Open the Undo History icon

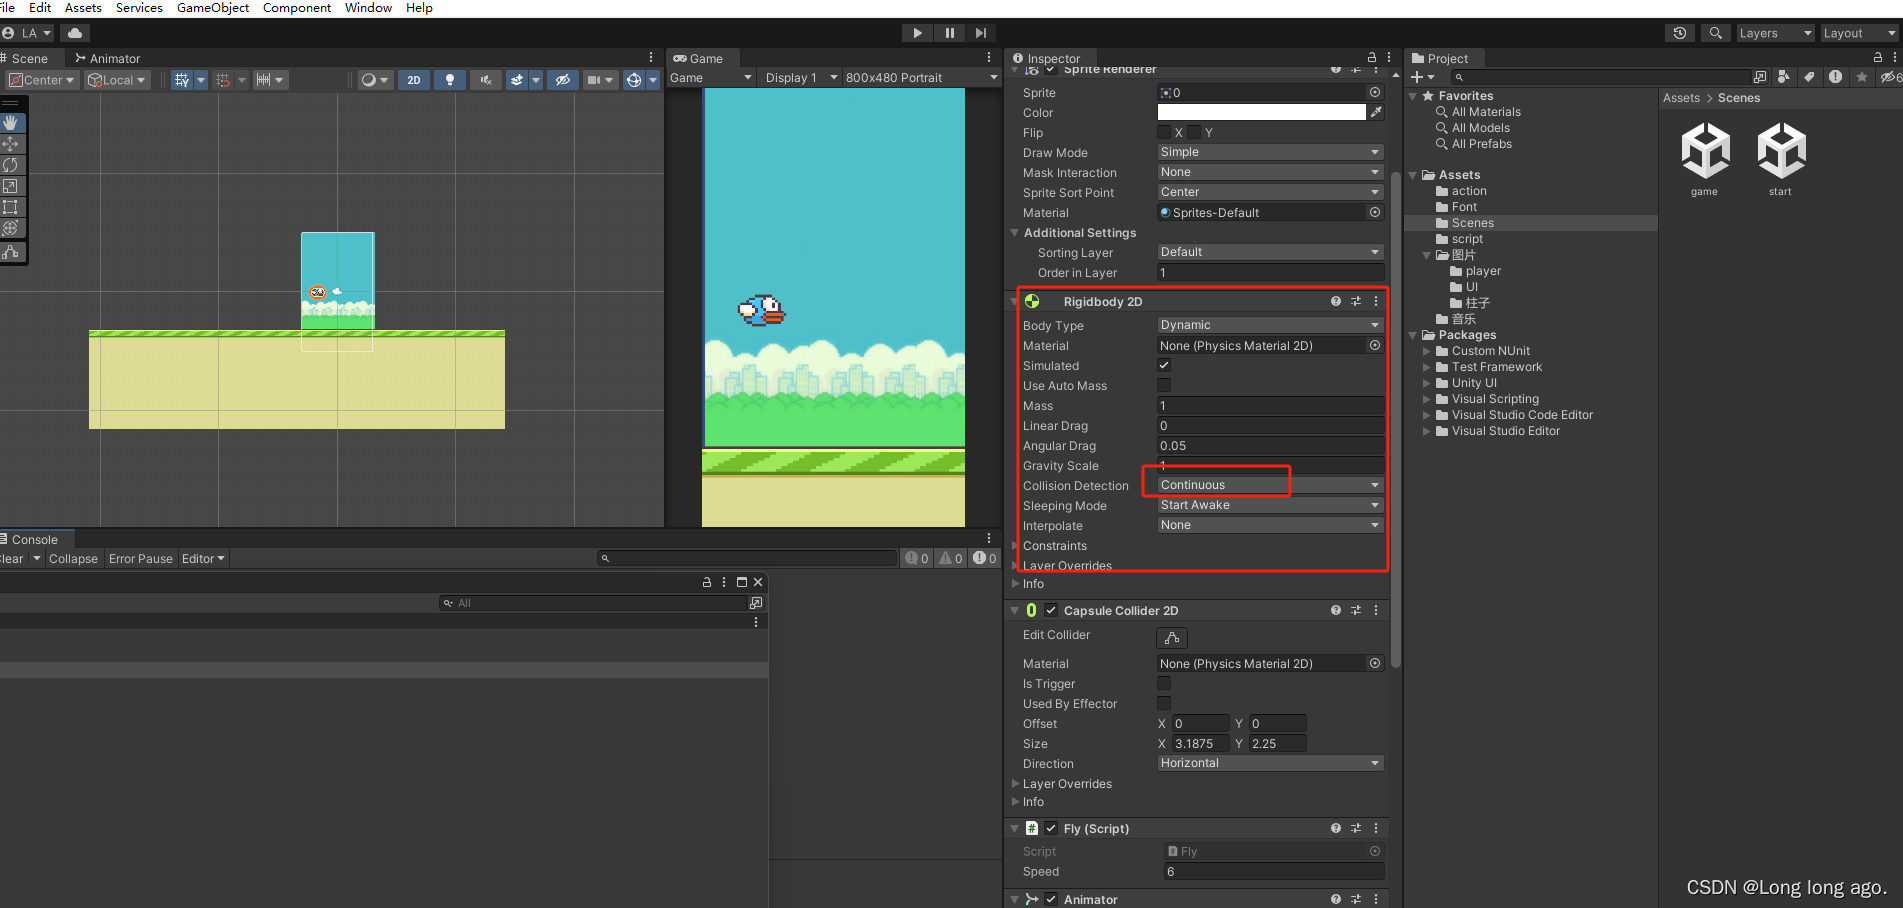1680,33
